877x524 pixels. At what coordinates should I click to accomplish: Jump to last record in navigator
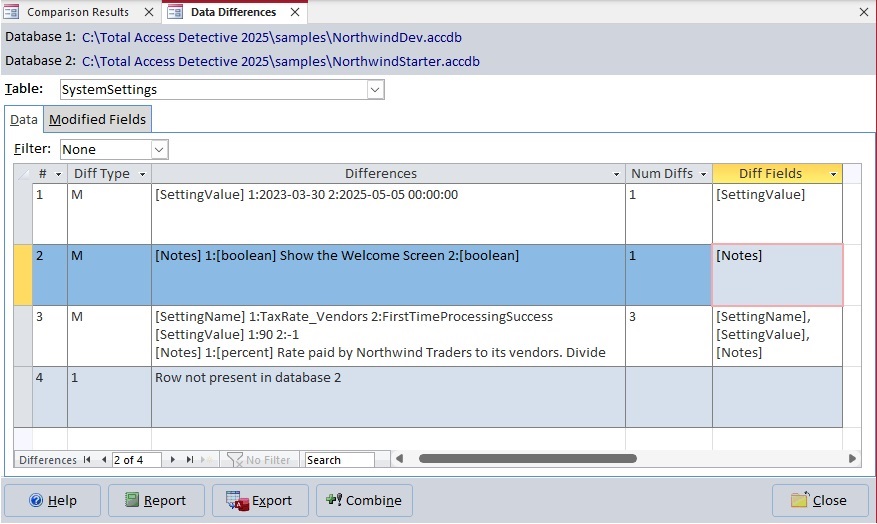[190, 460]
